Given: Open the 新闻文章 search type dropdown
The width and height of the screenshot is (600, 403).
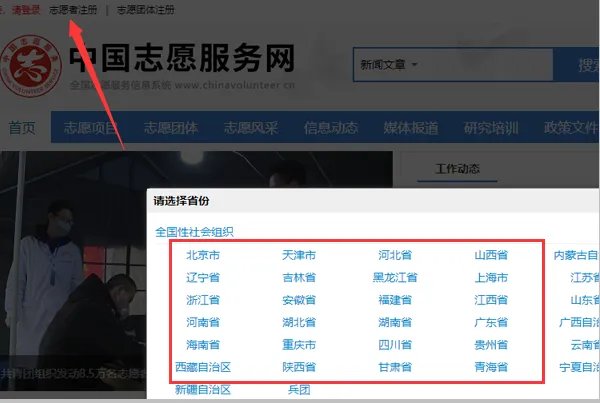Looking at the screenshot, I should (388, 65).
